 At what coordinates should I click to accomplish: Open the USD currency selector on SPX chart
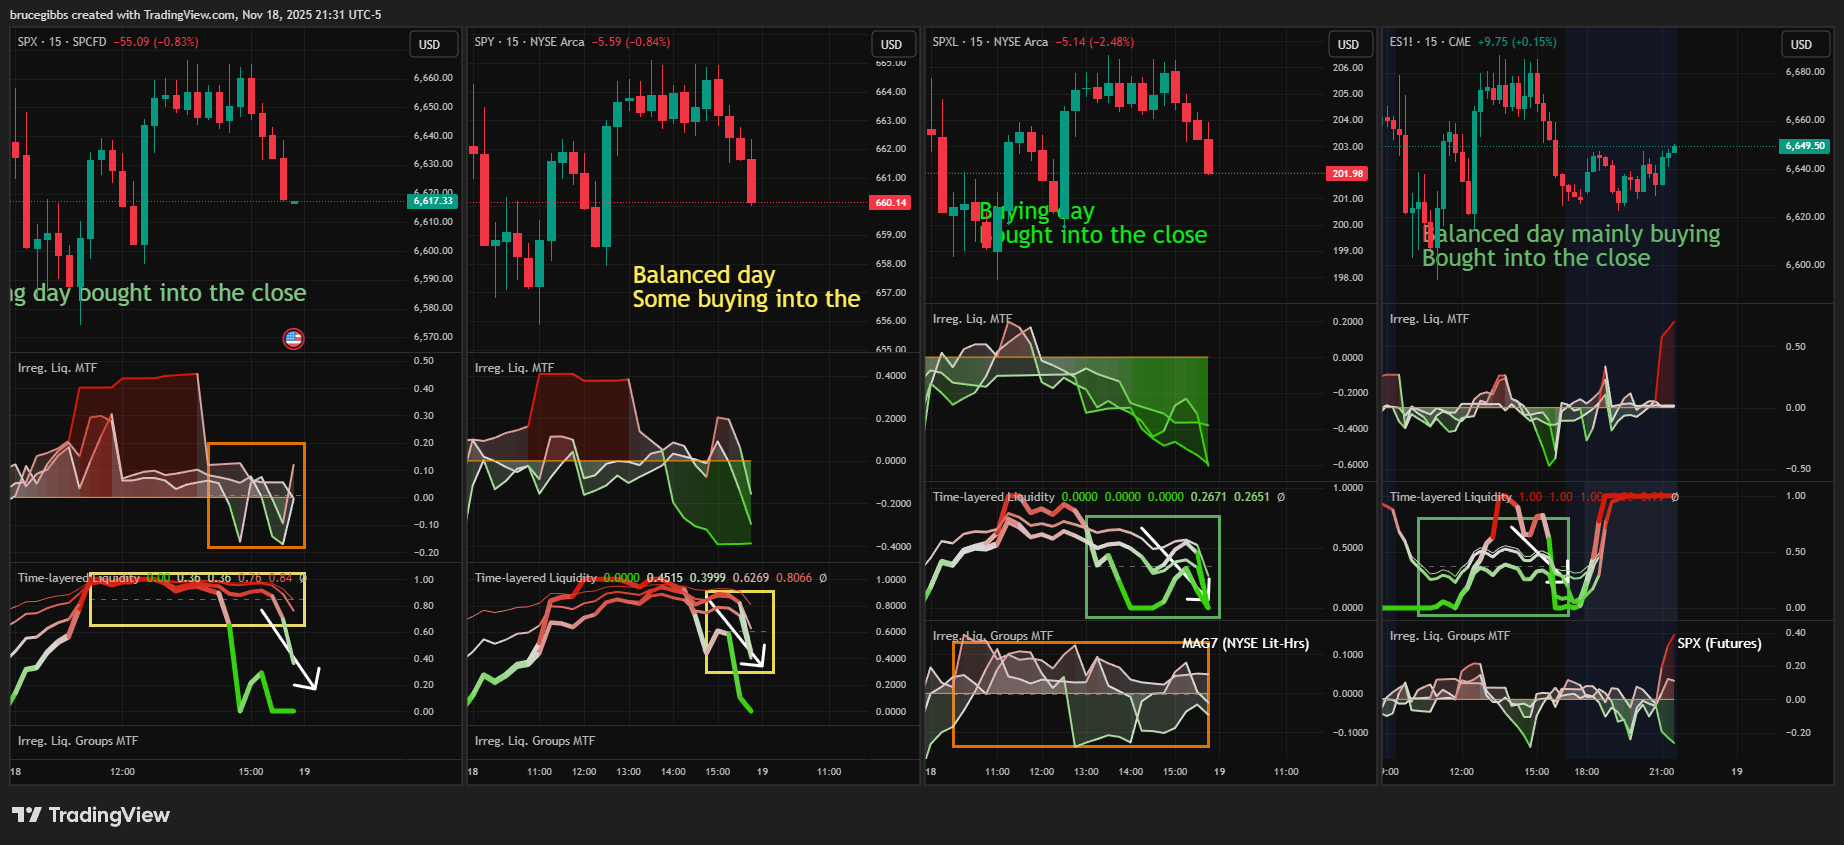pos(430,44)
